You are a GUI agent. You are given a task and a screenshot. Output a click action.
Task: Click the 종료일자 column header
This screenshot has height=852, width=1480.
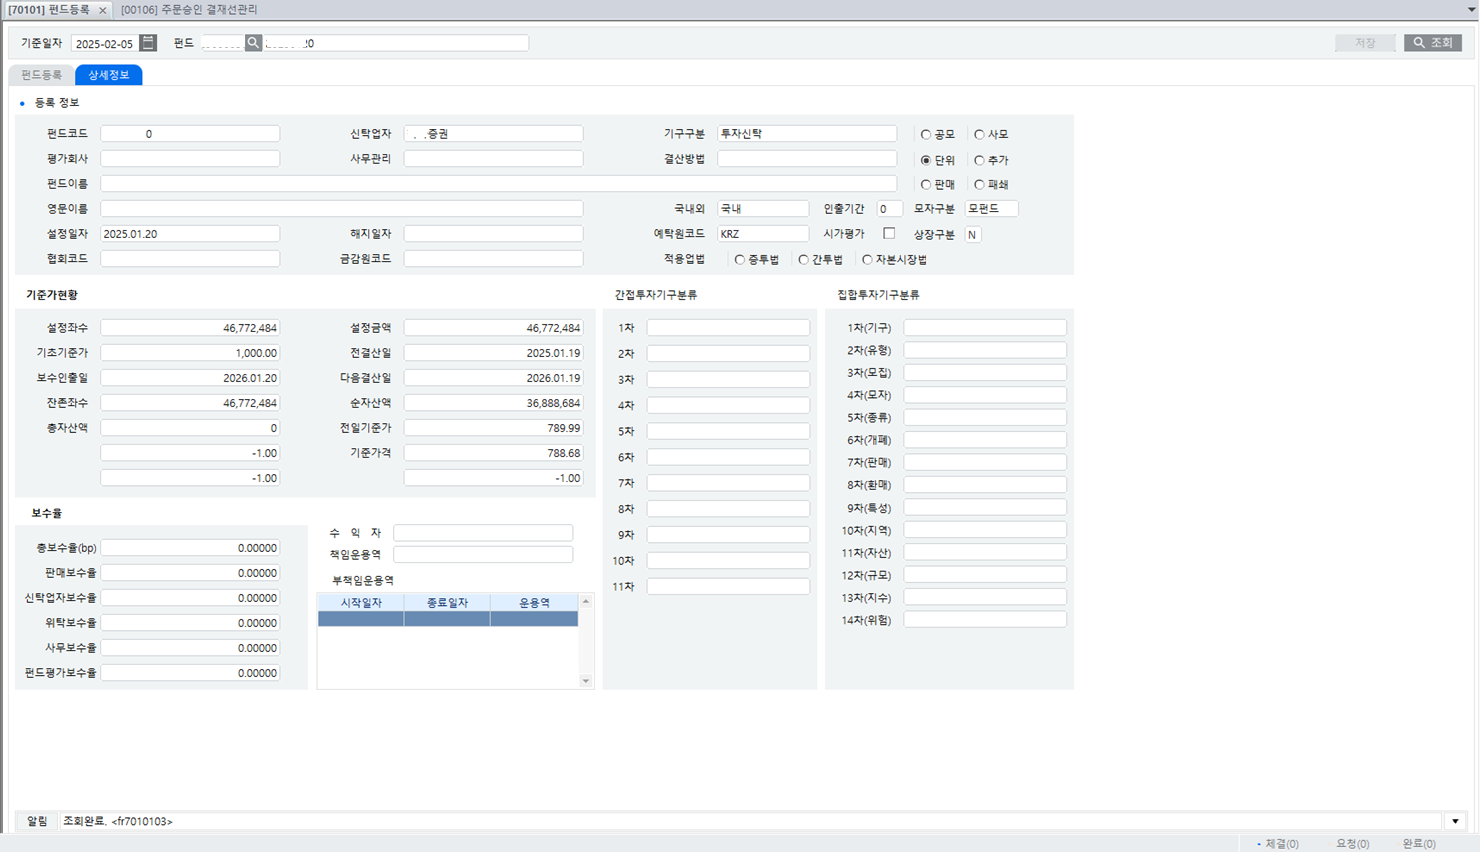447,602
